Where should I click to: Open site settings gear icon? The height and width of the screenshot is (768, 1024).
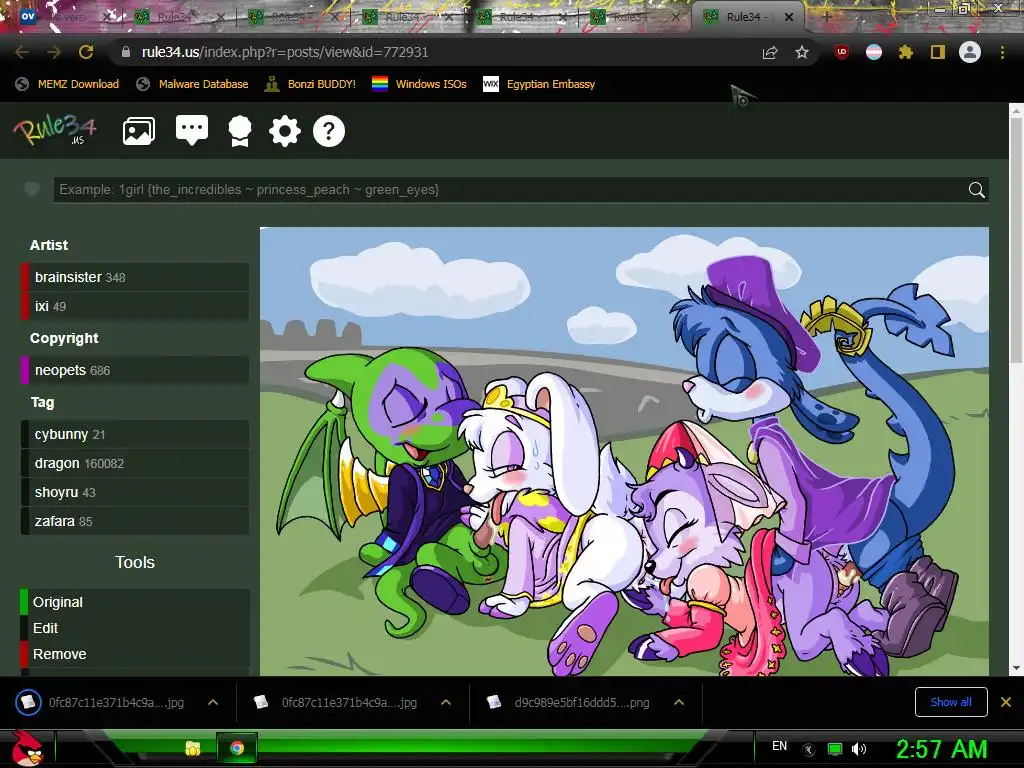(x=285, y=131)
